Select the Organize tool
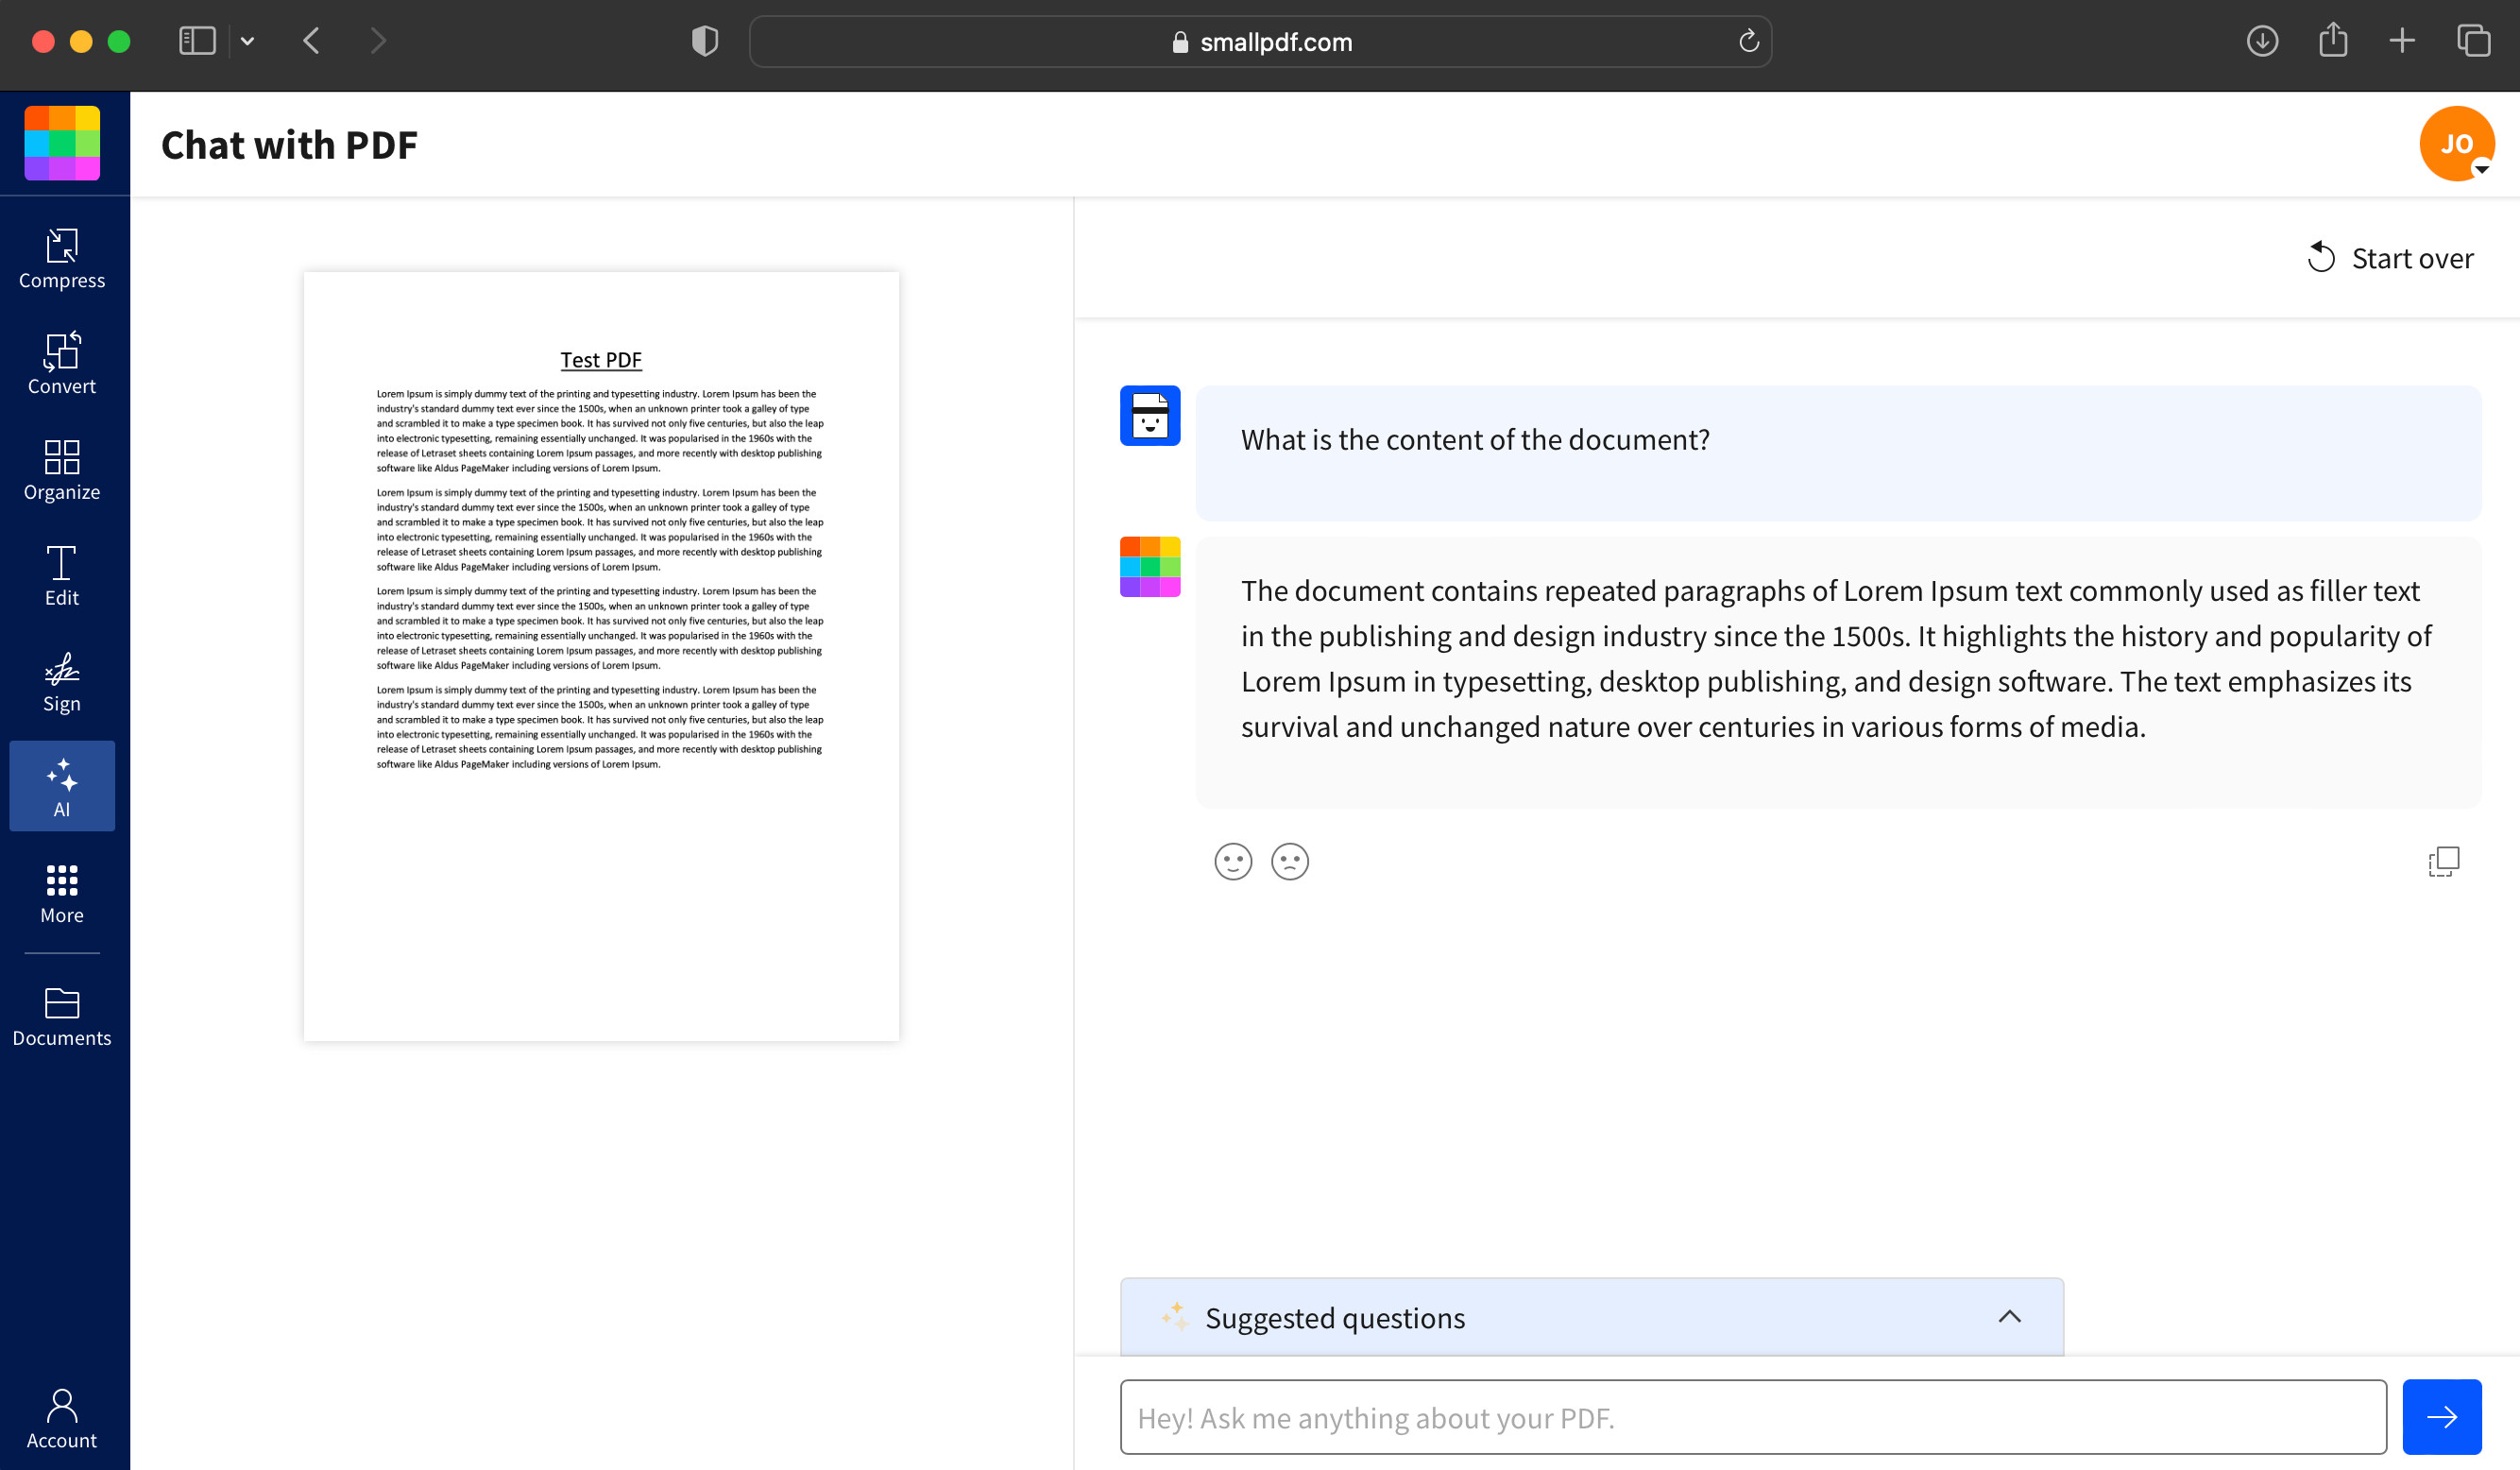The height and width of the screenshot is (1470, 2520). tap(61, 470)
